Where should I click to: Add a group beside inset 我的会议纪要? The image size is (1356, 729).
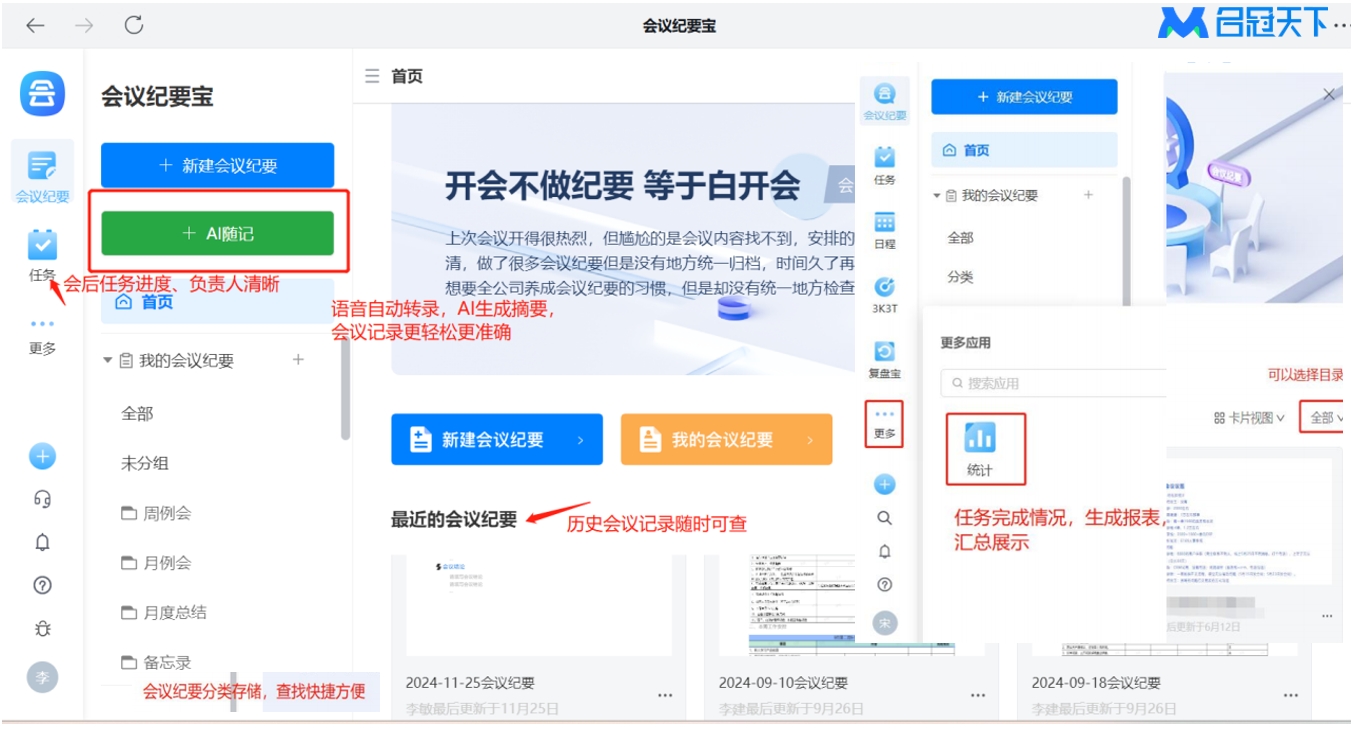pos(1089,195)
